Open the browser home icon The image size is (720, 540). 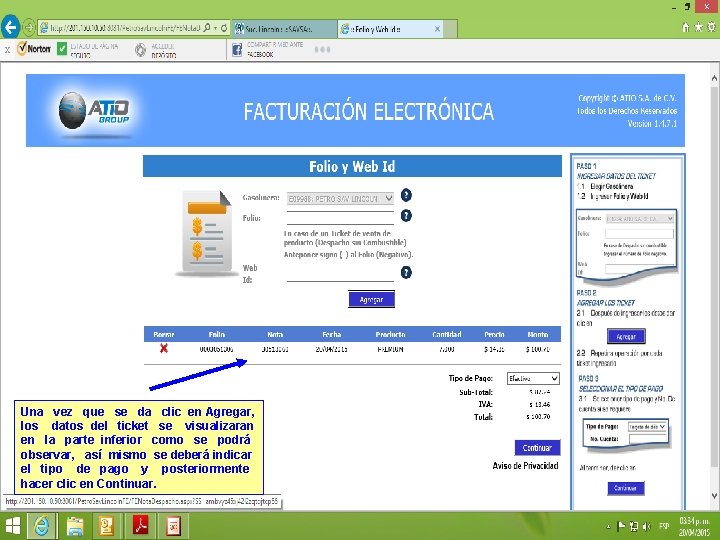pos(686,28)
